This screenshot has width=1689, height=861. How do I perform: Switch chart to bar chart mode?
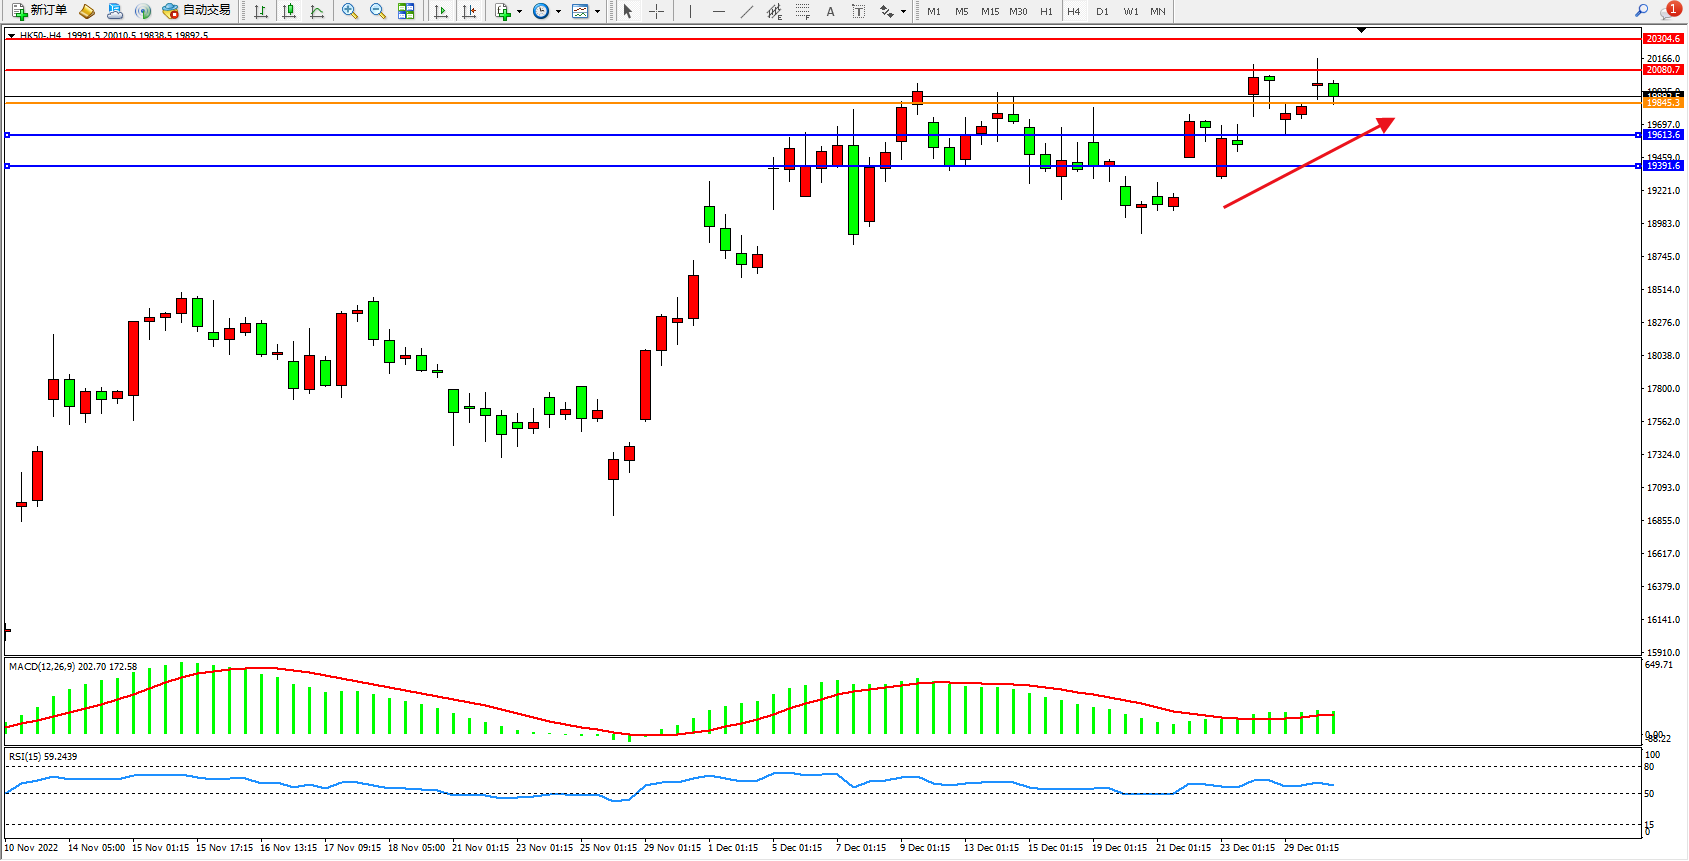[x=261, y=11]
